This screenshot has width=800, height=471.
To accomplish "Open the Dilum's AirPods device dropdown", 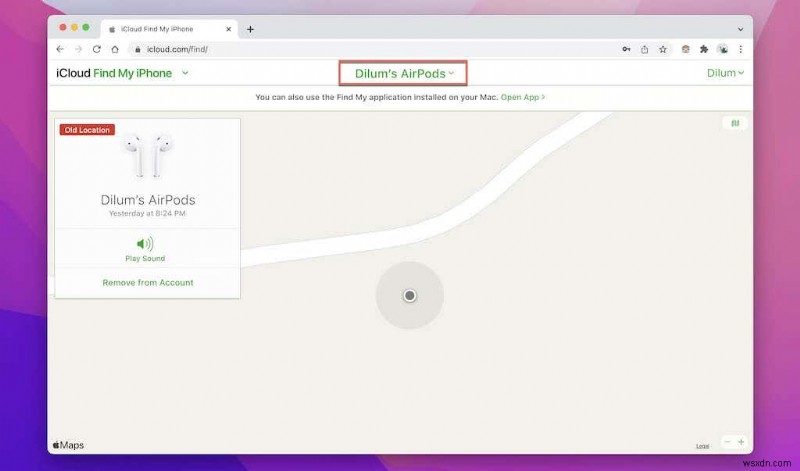I will [x=403, y=73].
